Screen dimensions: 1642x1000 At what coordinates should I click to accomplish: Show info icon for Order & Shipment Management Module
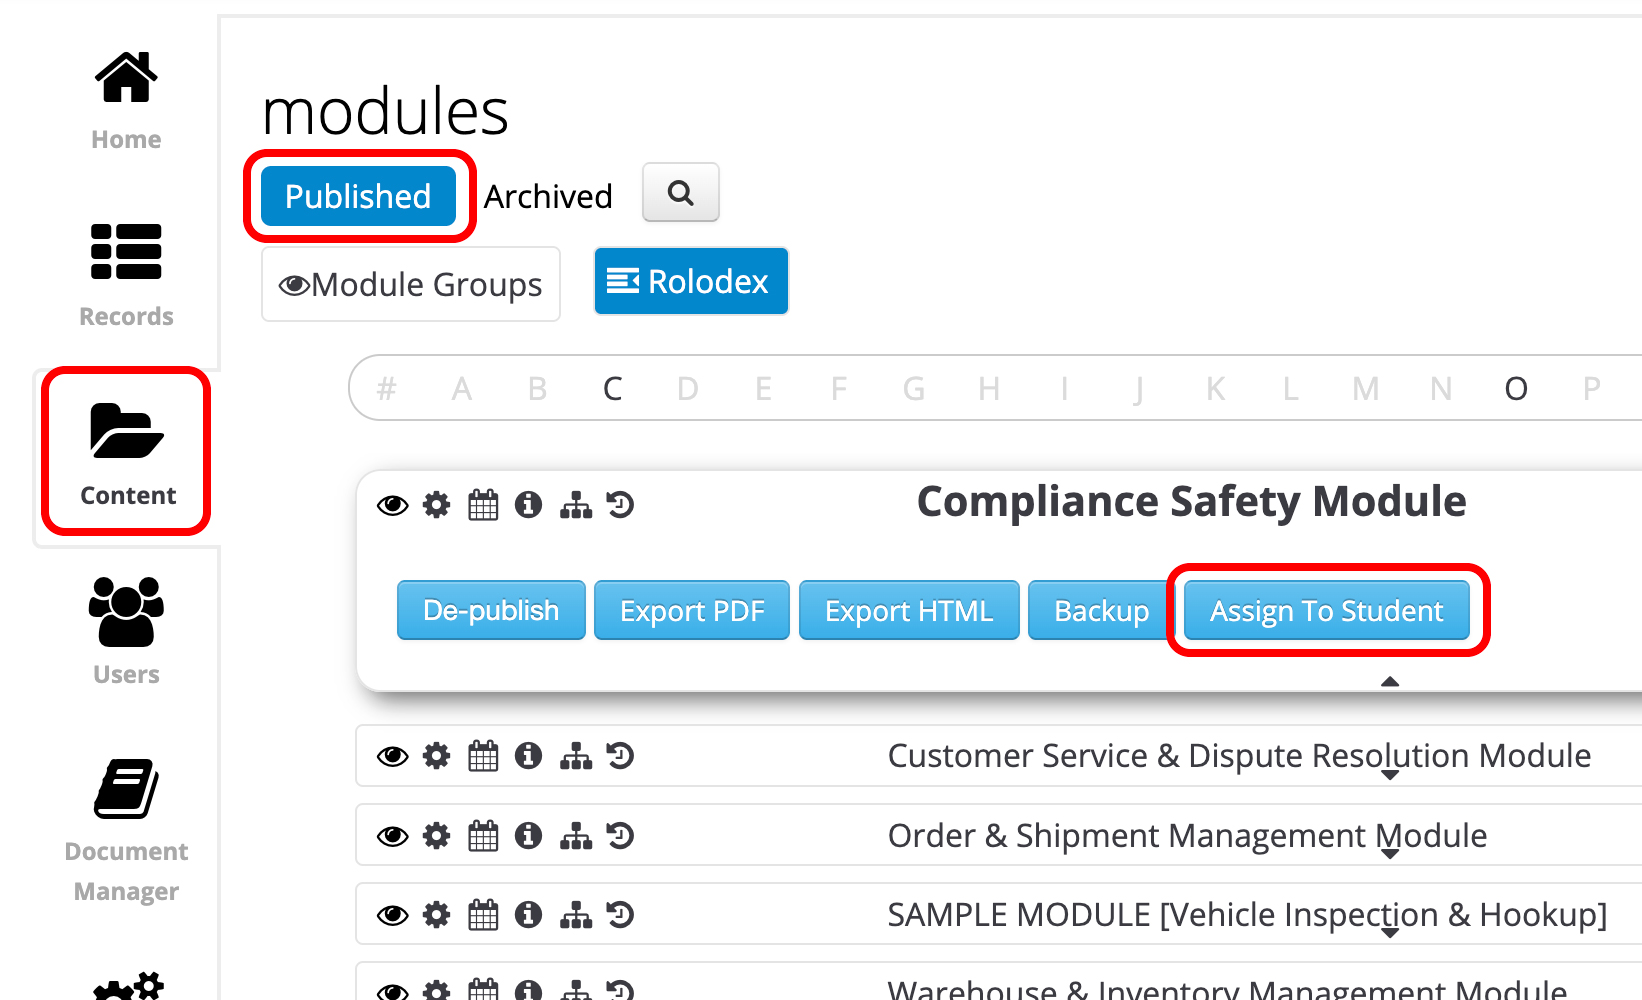(529, 835)
